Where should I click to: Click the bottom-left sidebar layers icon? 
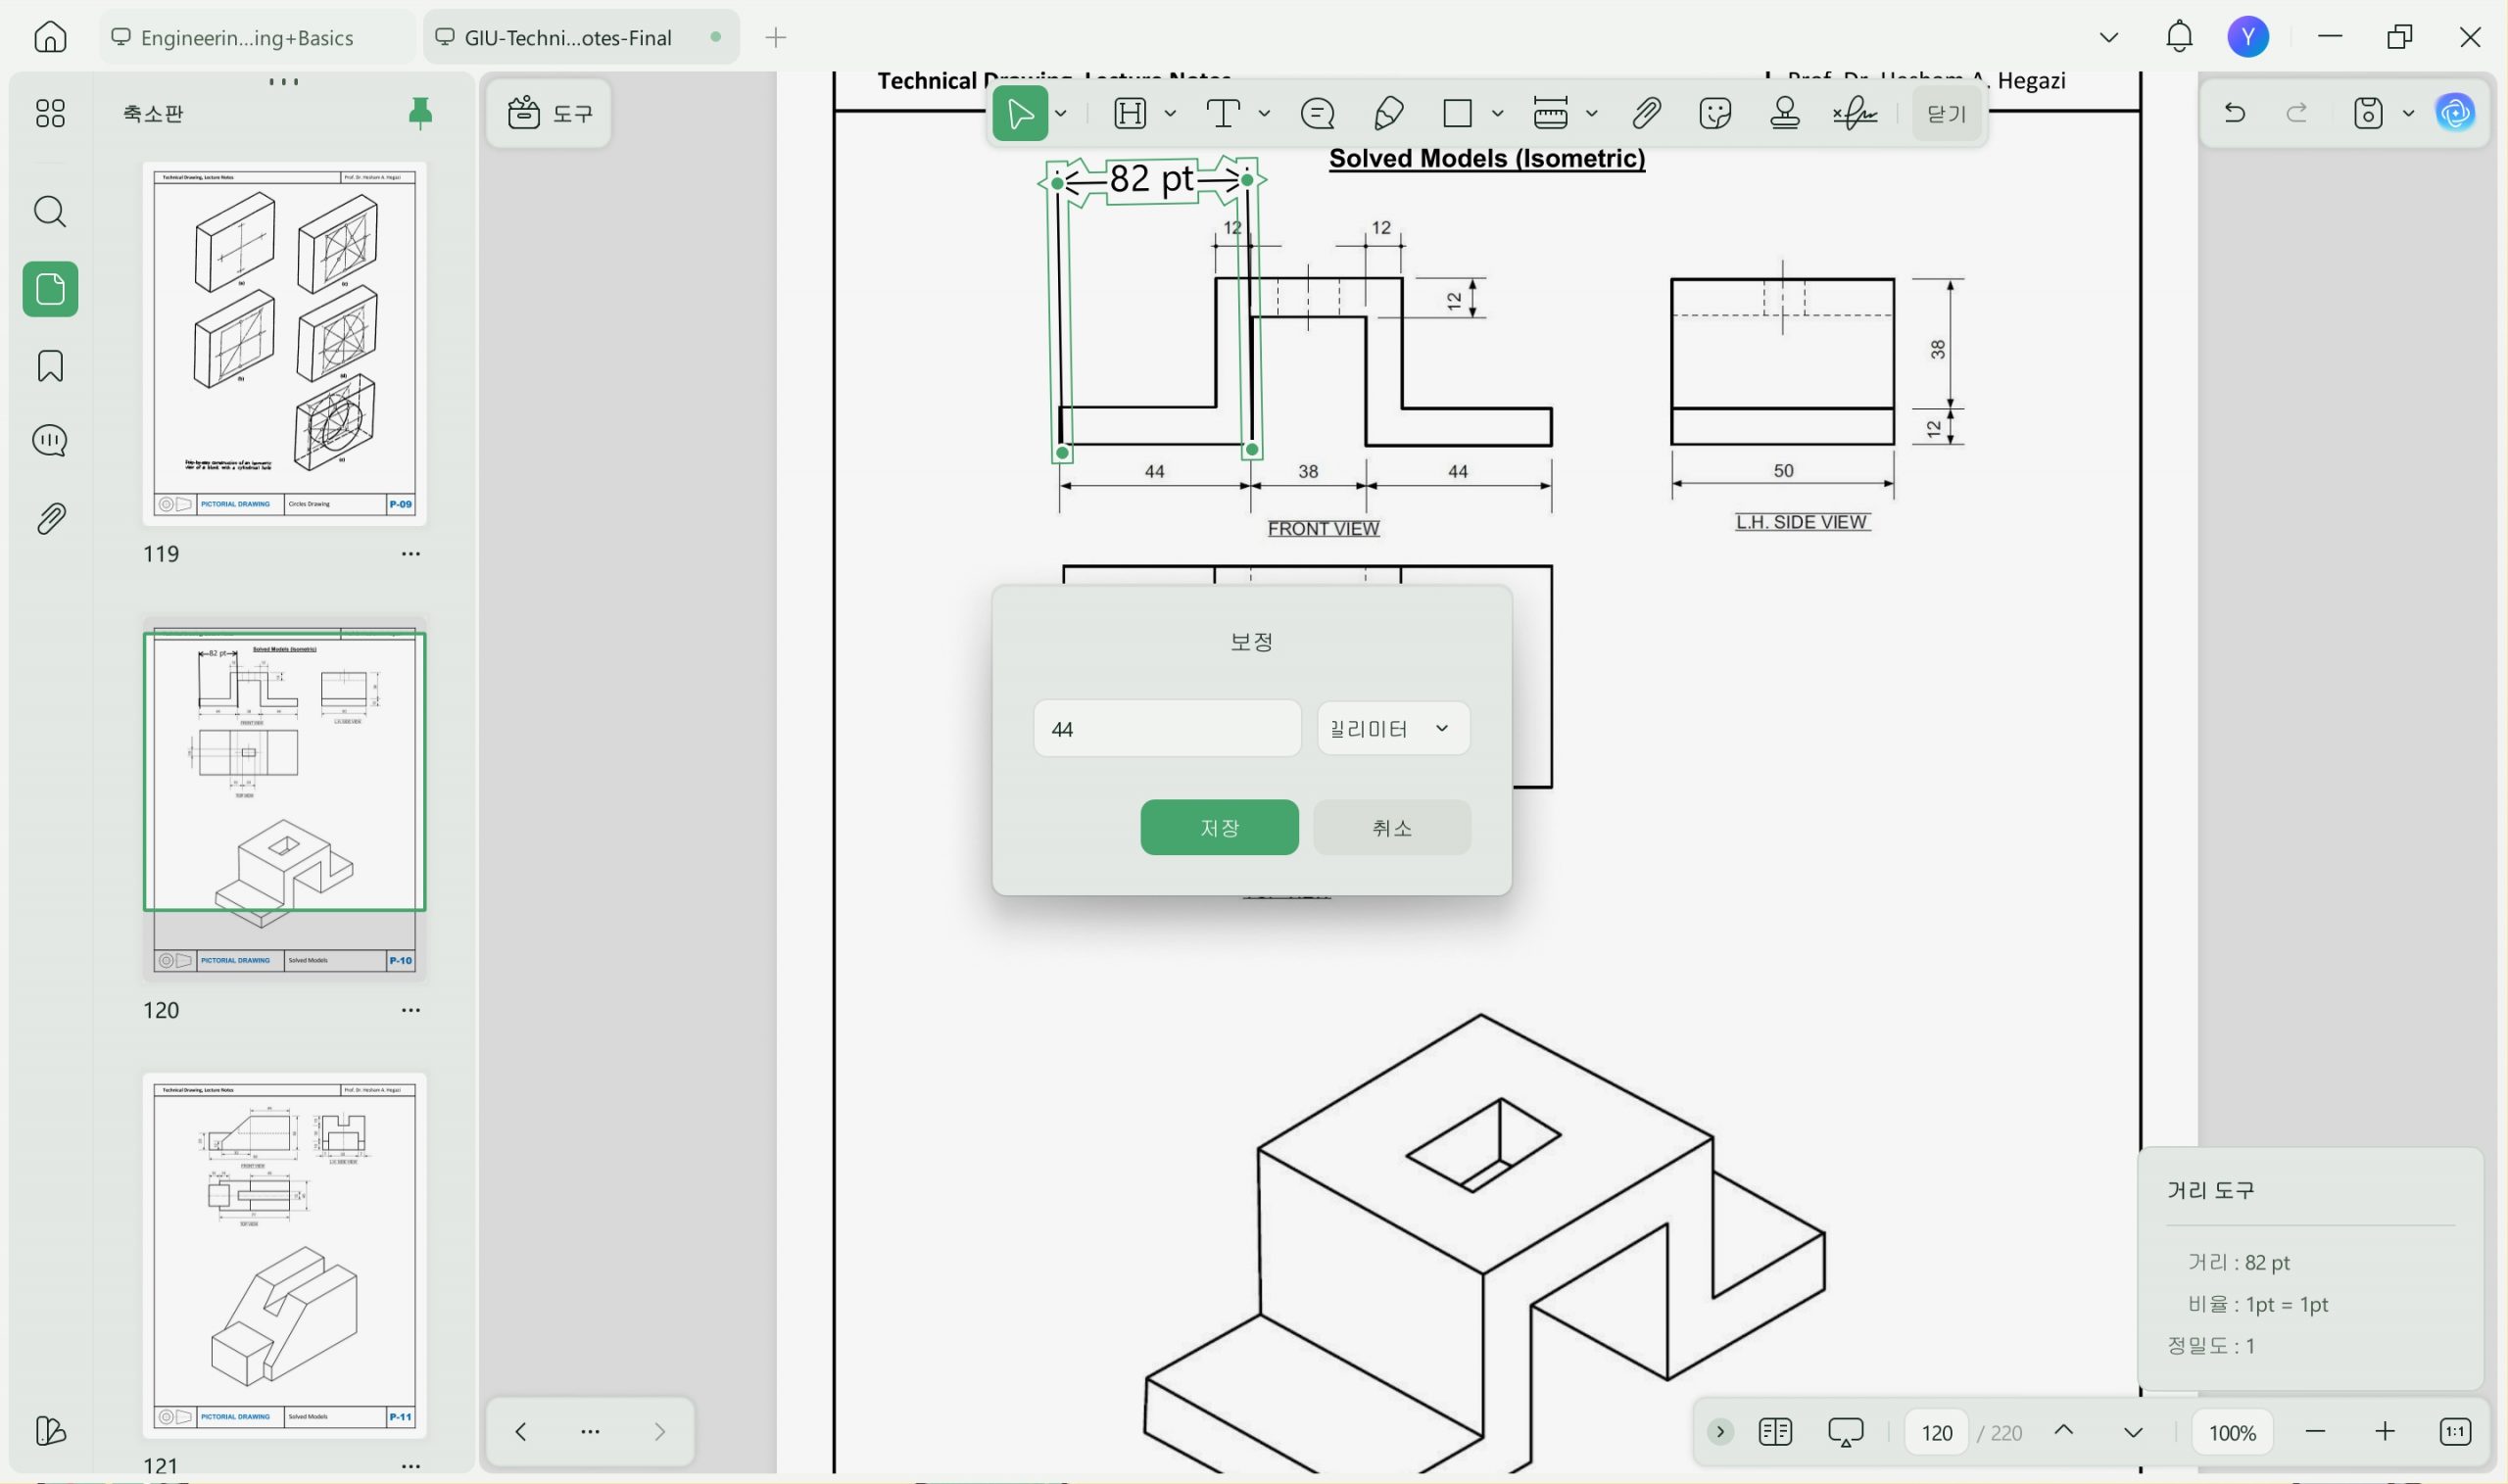click(x=50, y=1431)
